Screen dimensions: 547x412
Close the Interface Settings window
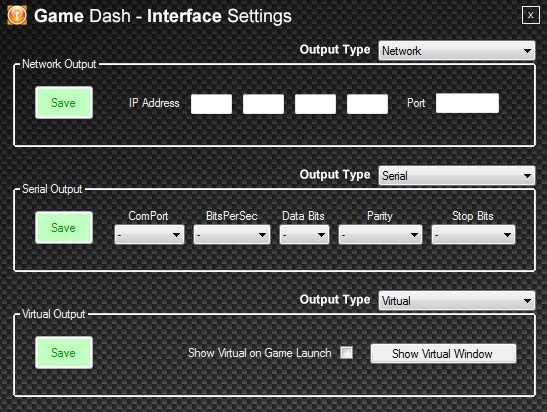tap(531, 15)
